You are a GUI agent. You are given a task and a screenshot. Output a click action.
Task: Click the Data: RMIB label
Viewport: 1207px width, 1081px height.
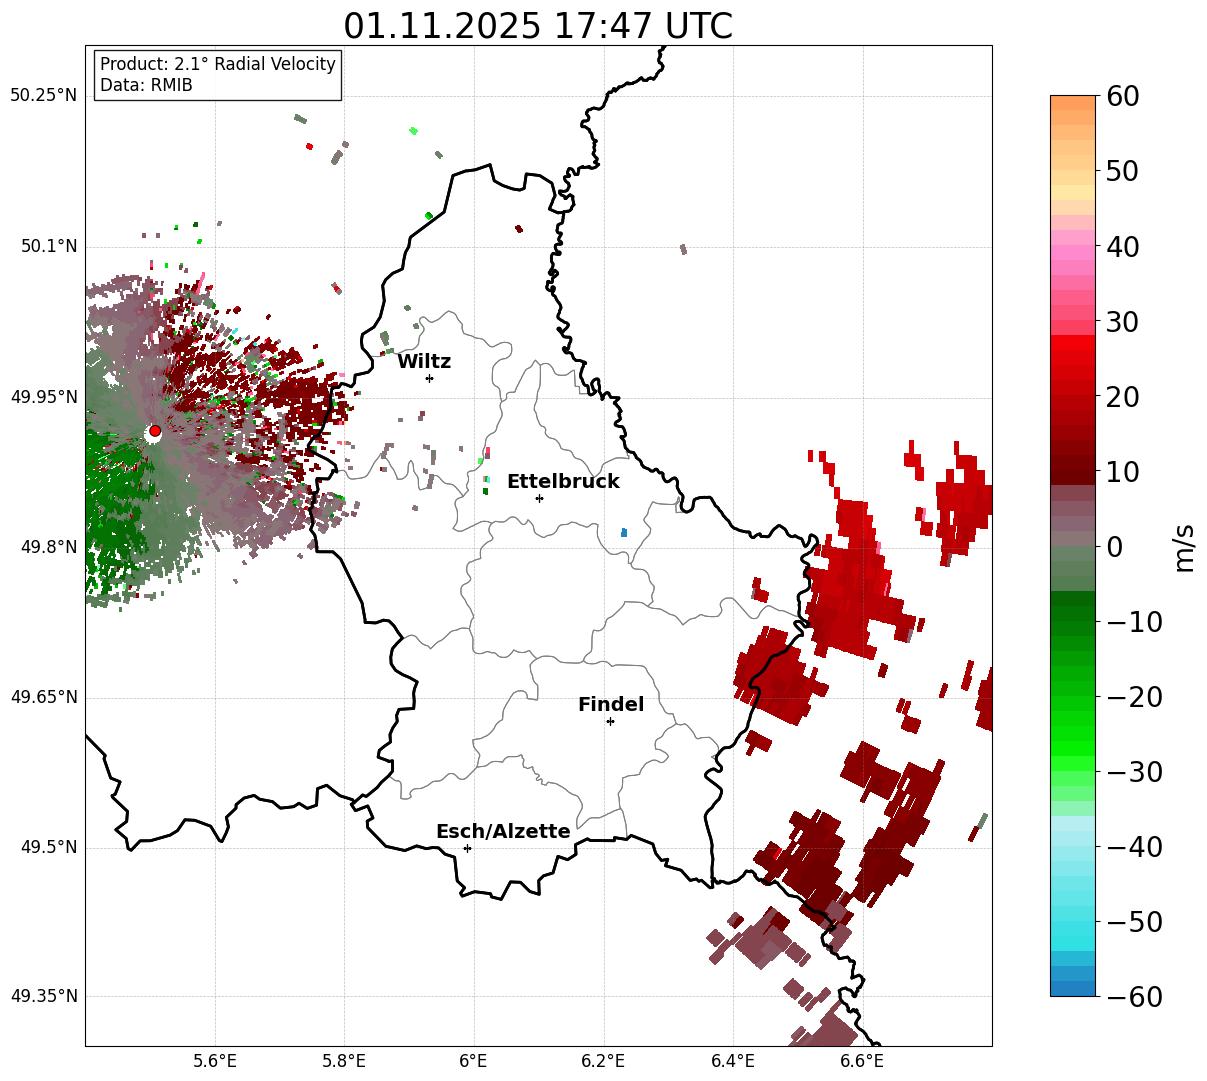[x=146, y=86]
